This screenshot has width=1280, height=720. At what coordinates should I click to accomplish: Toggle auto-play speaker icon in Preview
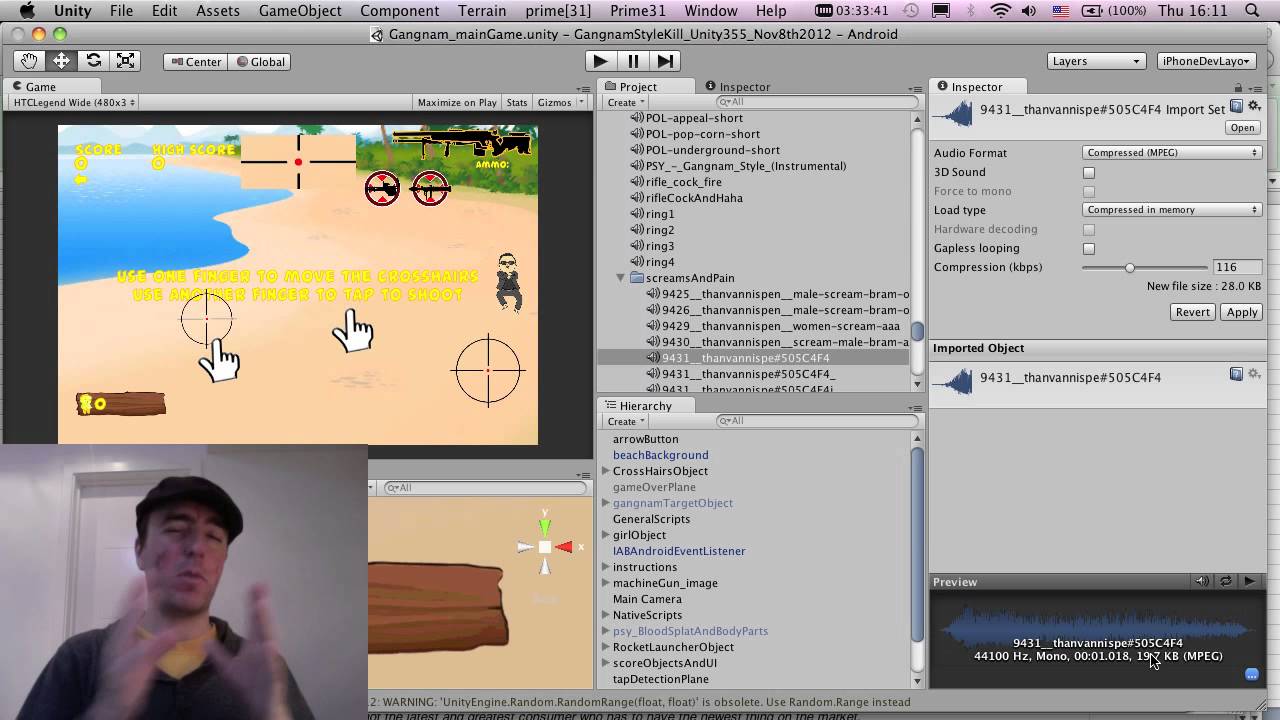[1202, 581]
